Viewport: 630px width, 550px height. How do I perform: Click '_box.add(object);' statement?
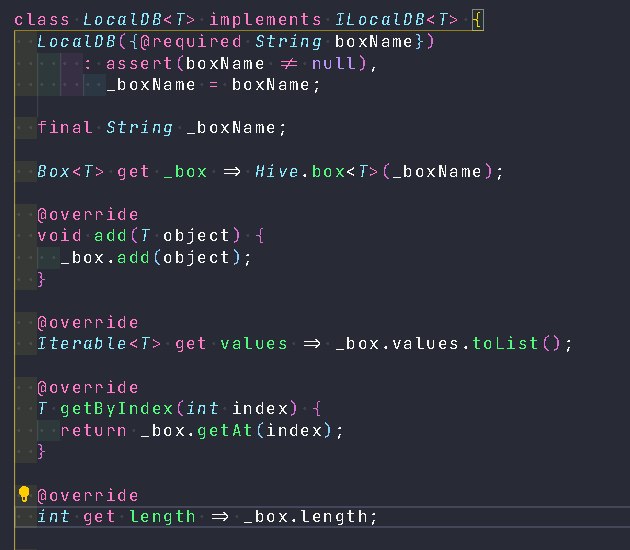[156, 258]
